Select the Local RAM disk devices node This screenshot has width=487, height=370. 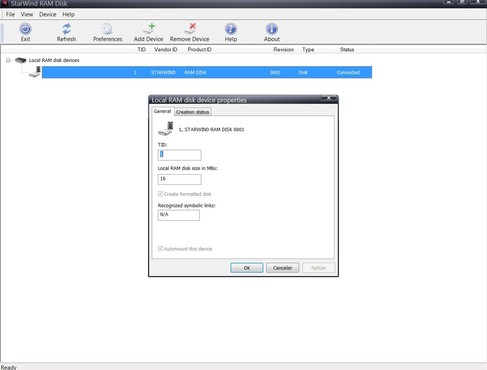pos(54,60)
